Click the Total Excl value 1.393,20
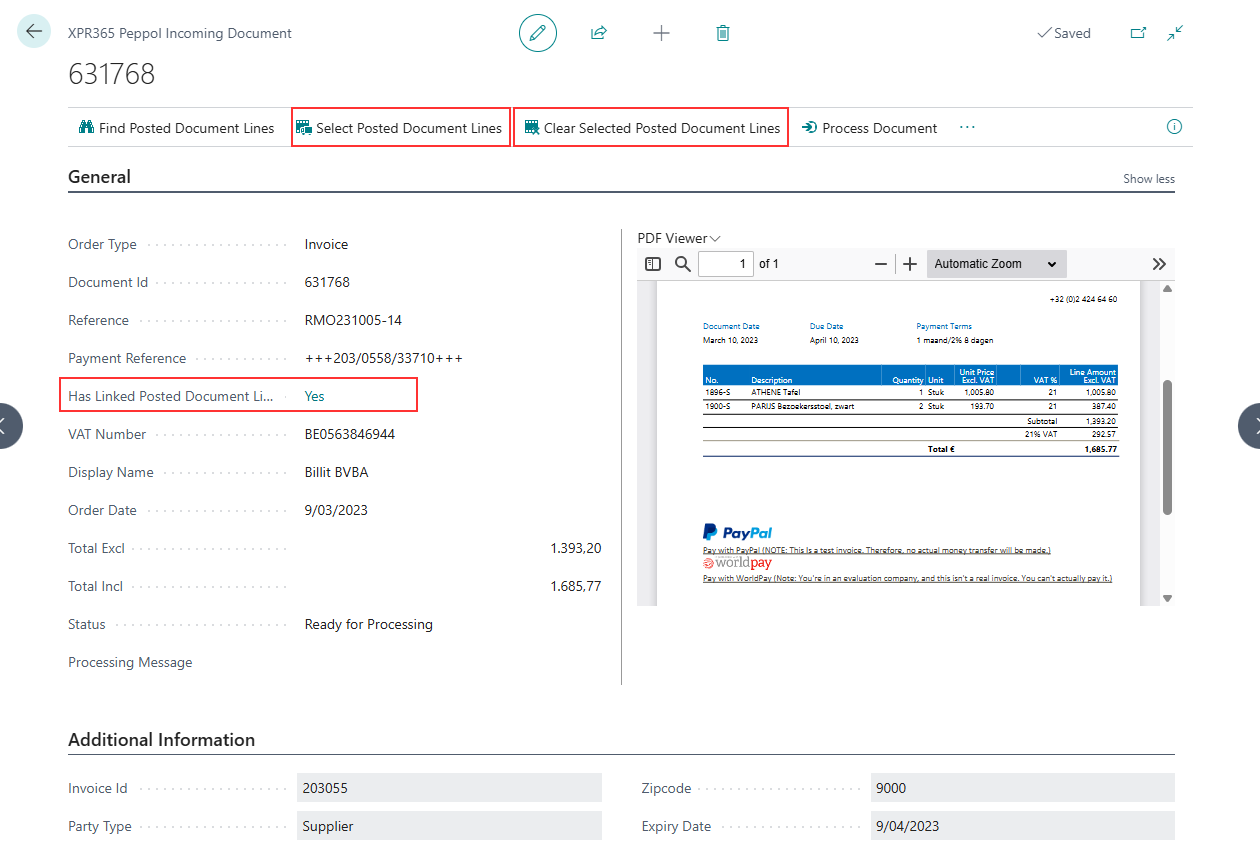This screenshot has width=1260, height=844. 575,548
